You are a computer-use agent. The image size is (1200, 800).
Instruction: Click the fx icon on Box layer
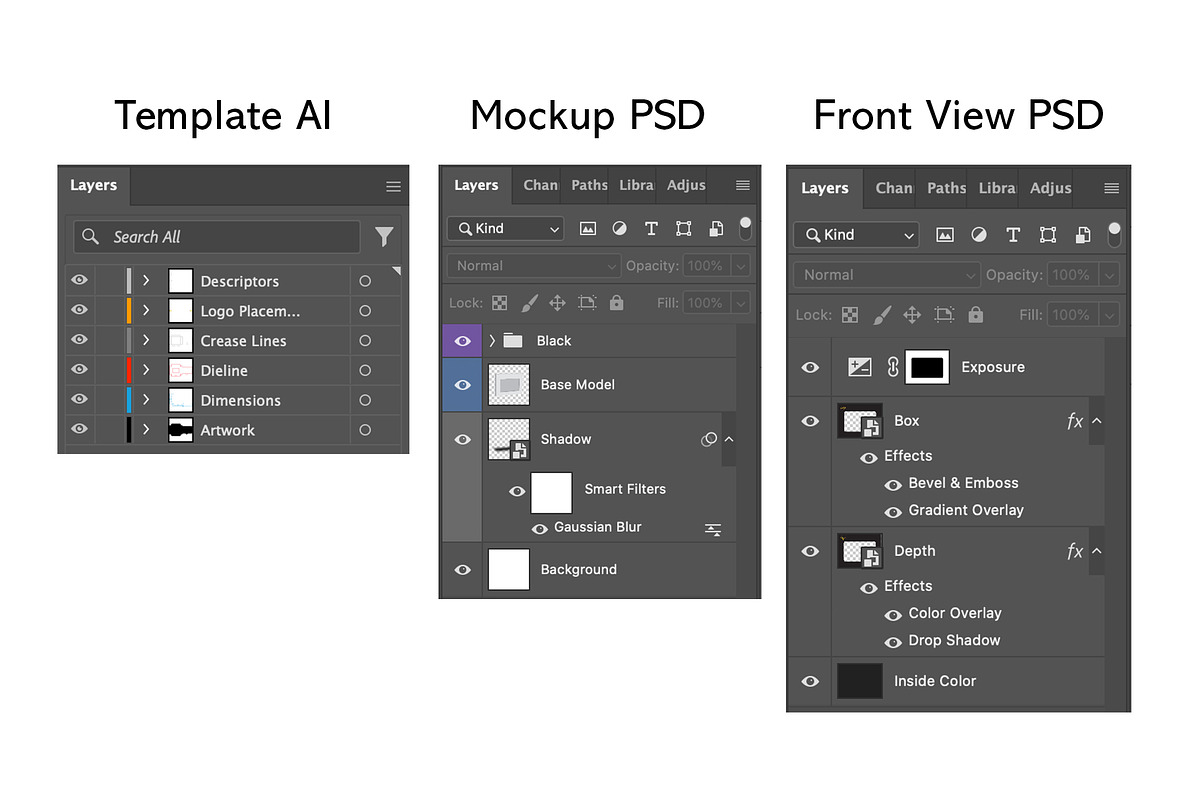point(1075,421)
